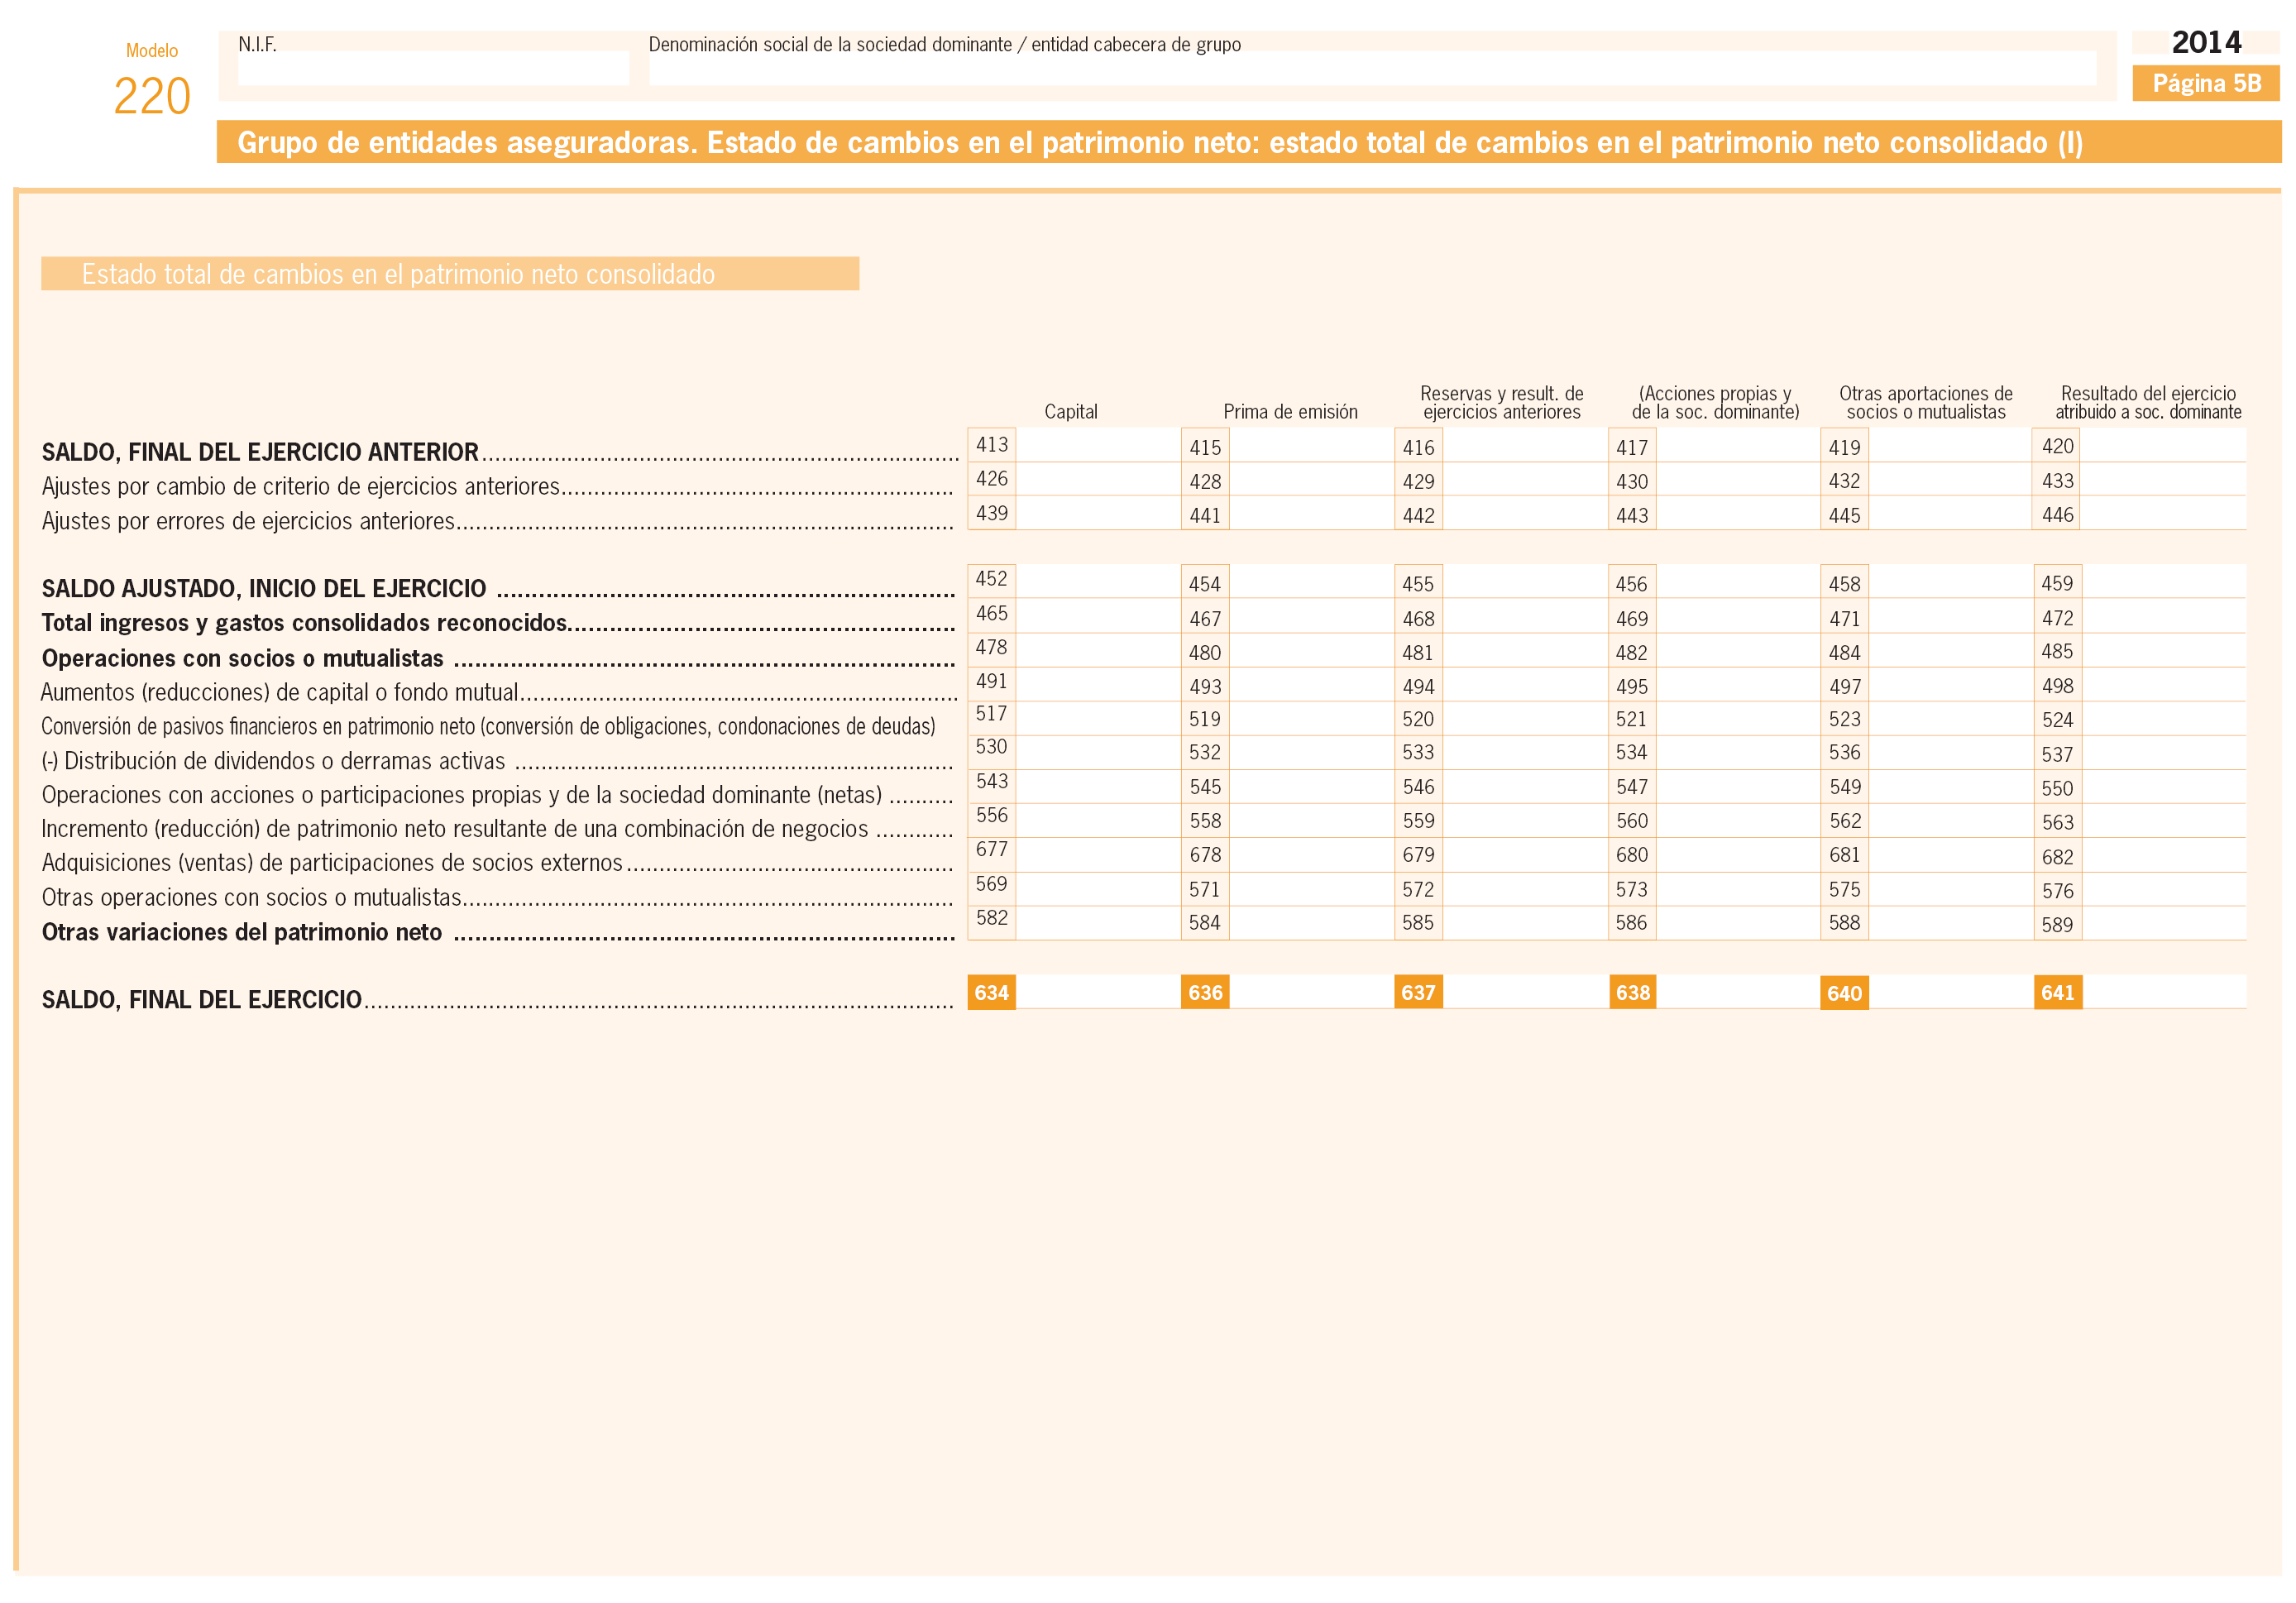
Task: Click 'SALDO, FINAL DEL EJERCICIO ANTERIOR' row label
Action: click(x=260, y=452)
